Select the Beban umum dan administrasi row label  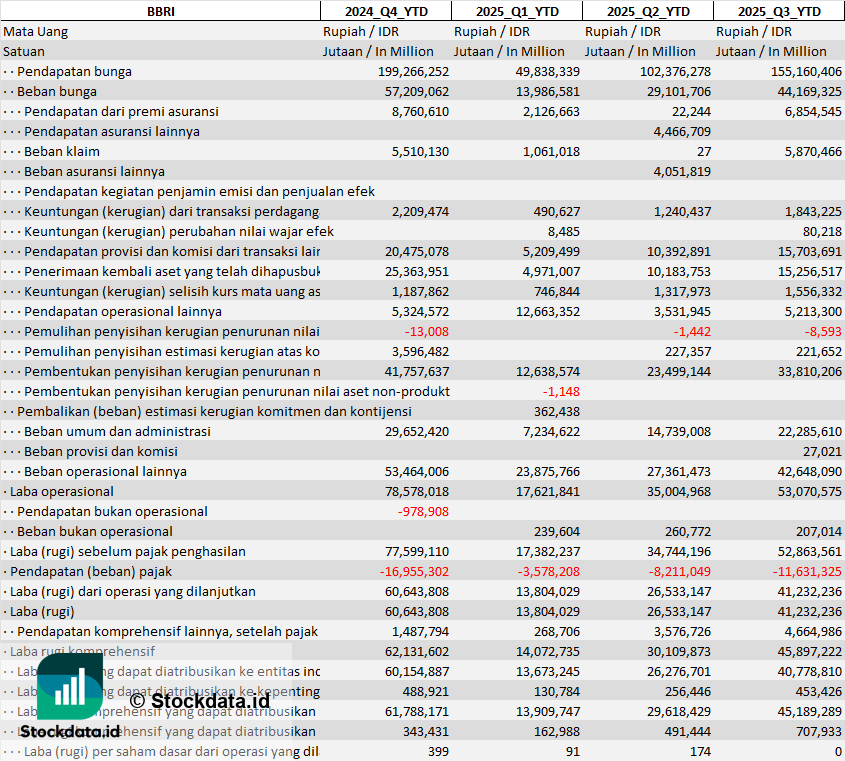click(x=117, y=431)
